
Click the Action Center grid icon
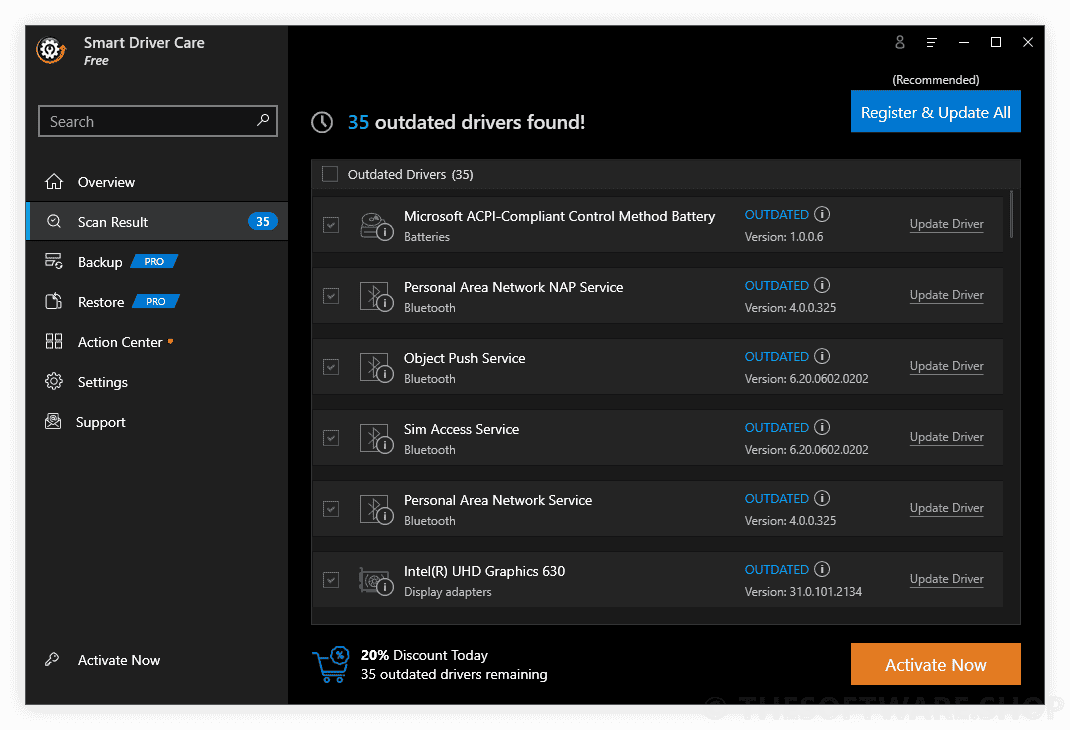click(54, 341)
